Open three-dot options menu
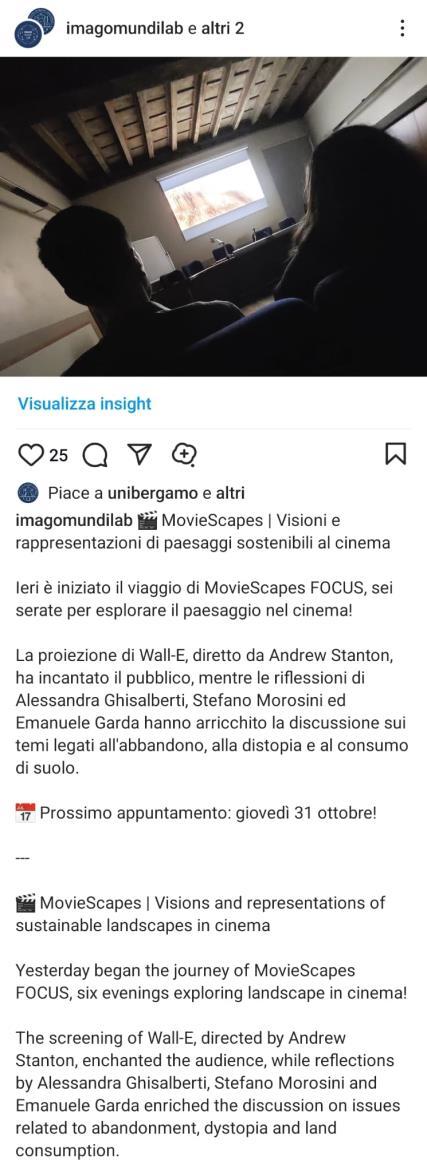 tap(402, 28)
